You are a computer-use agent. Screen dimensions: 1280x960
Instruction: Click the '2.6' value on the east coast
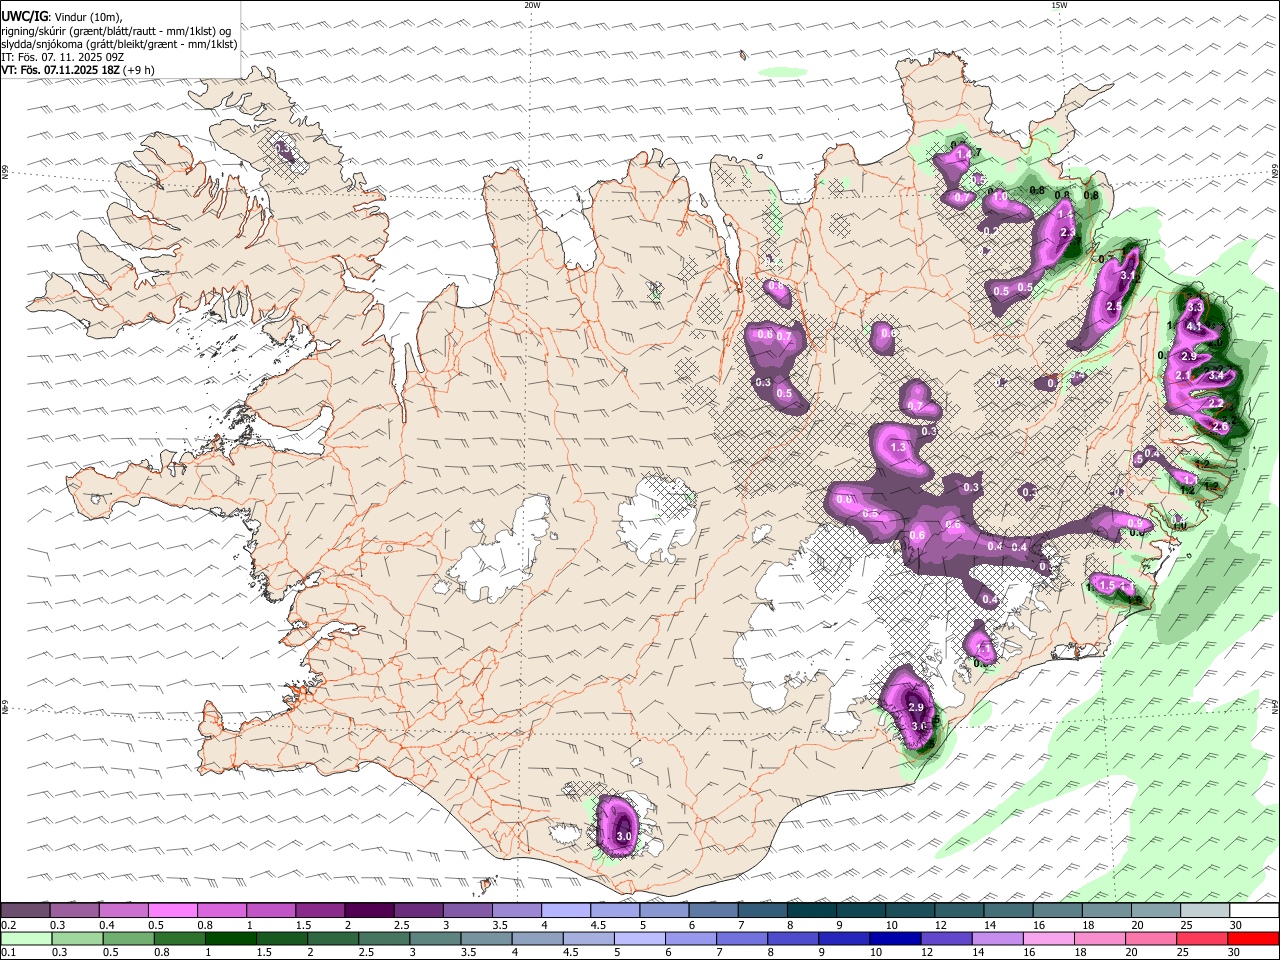(1220, 426)
